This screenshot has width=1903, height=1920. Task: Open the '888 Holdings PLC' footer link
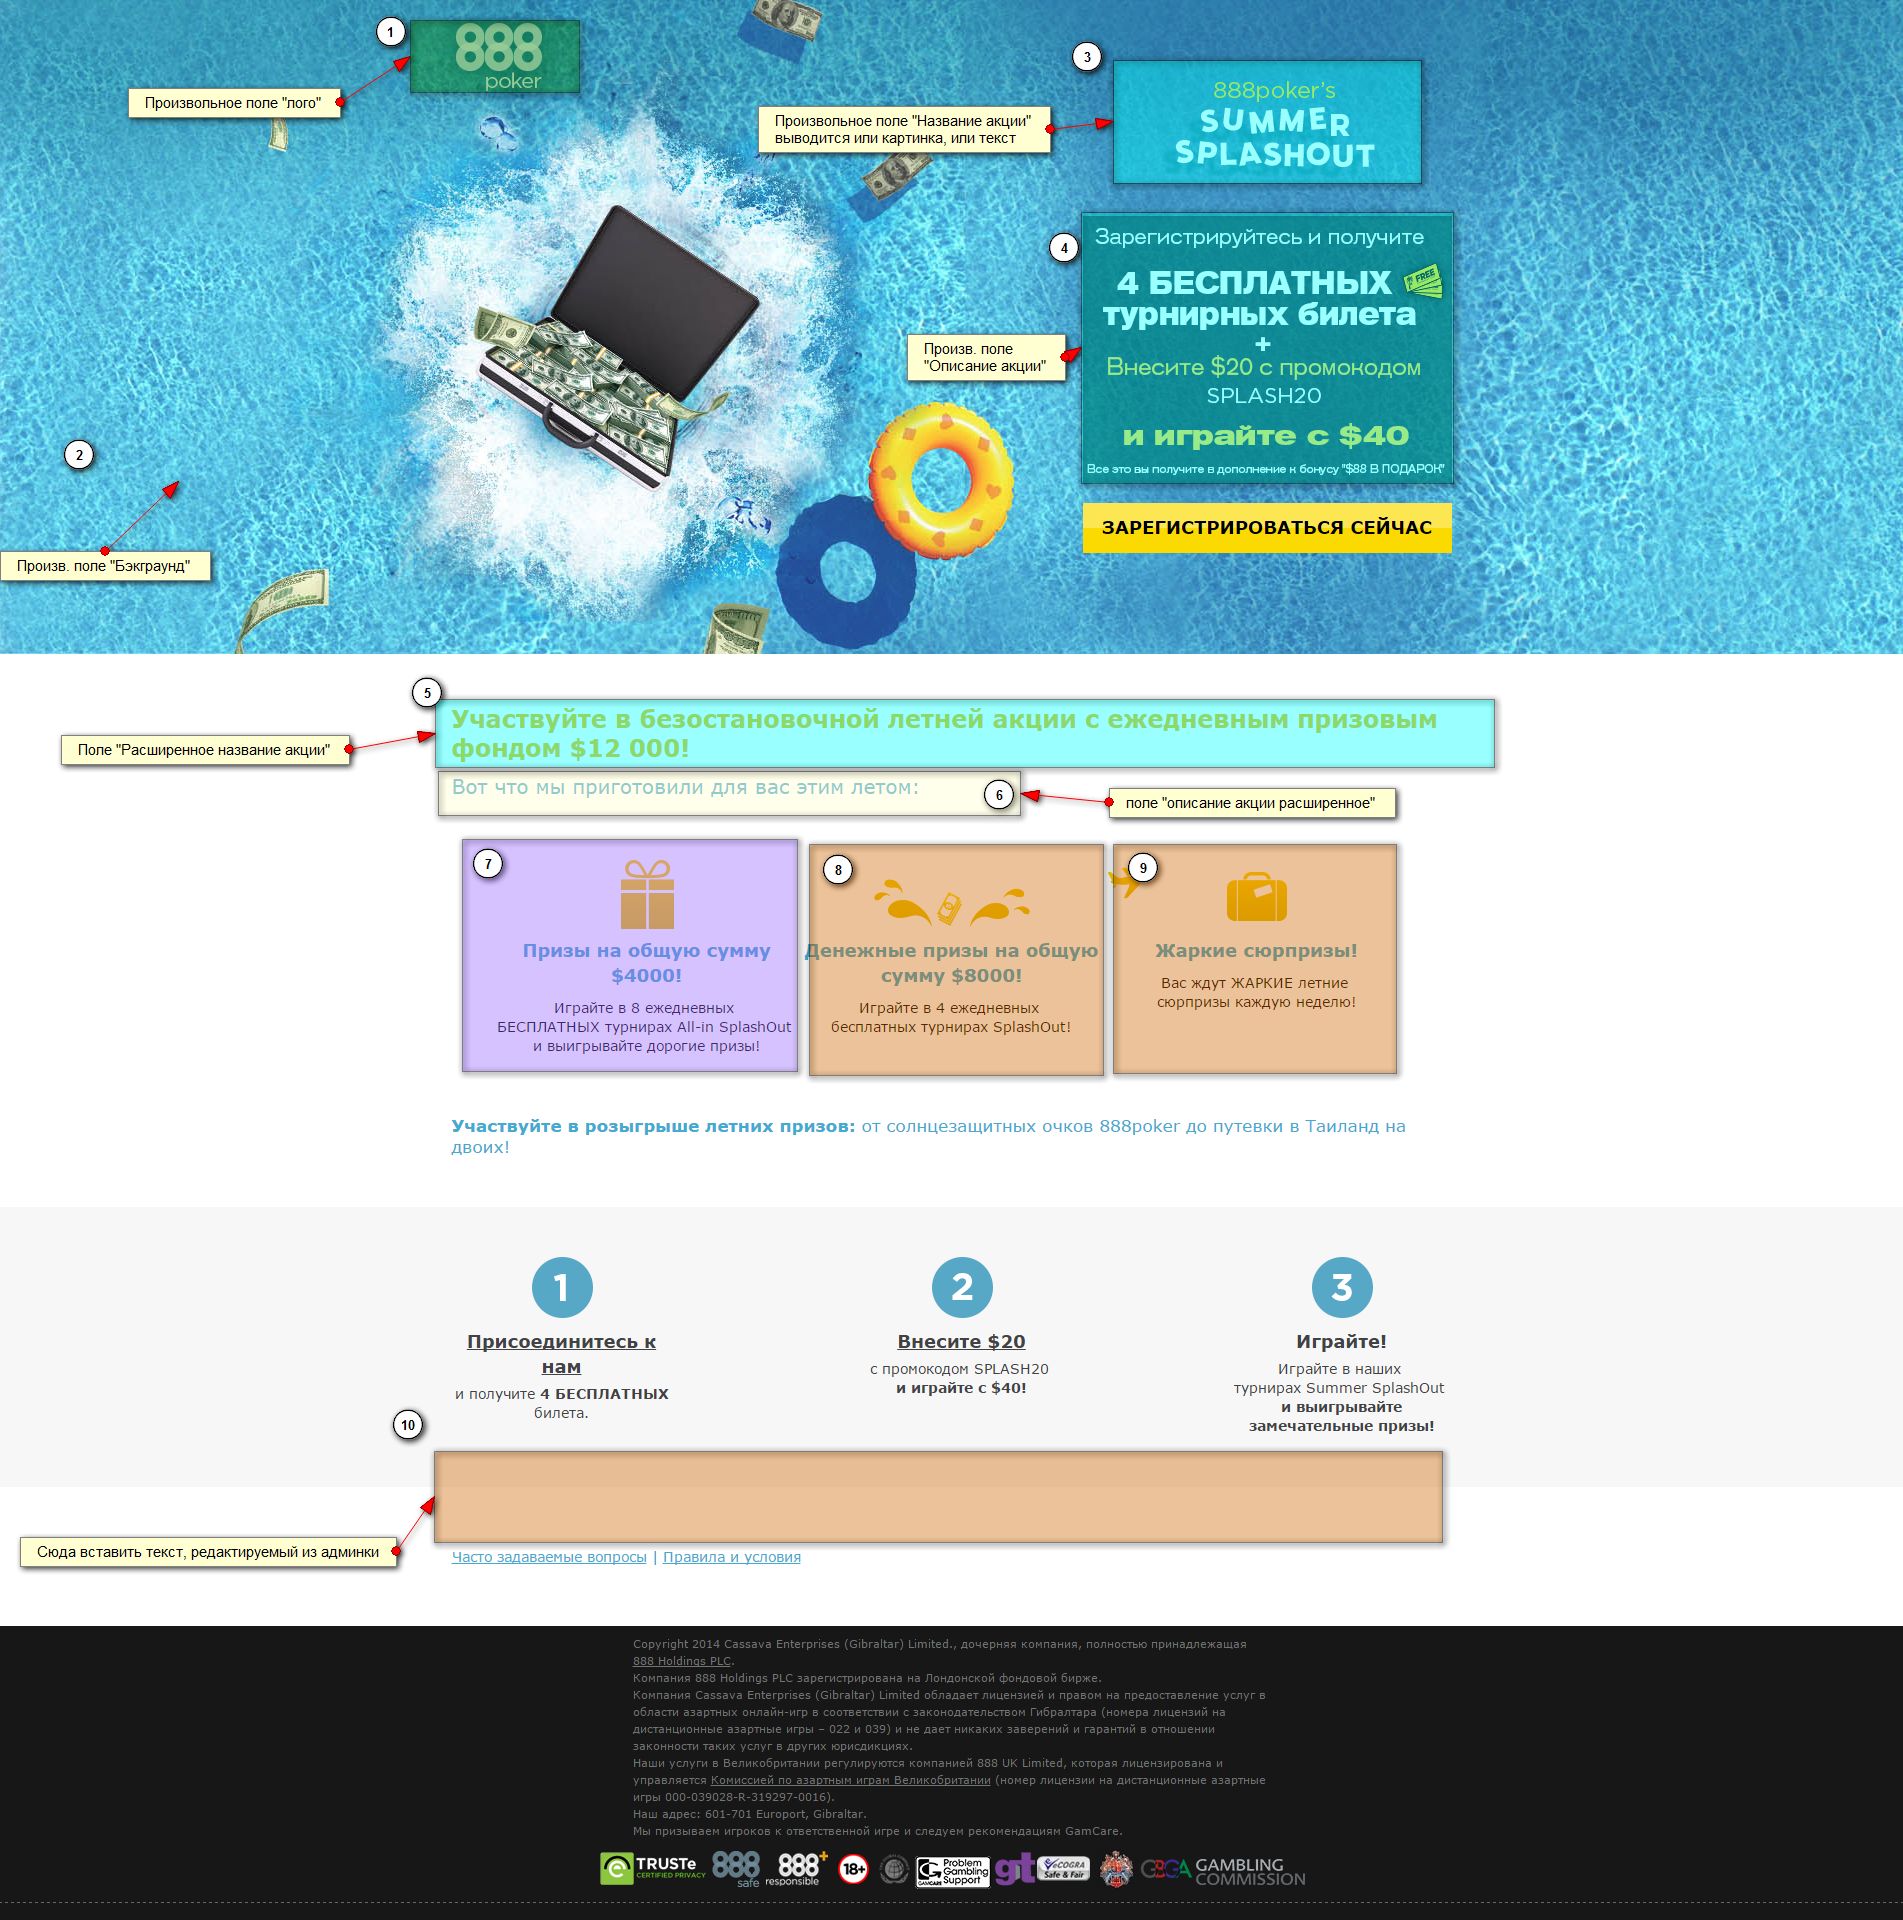pyautogui.click(x=682, y=1661)
